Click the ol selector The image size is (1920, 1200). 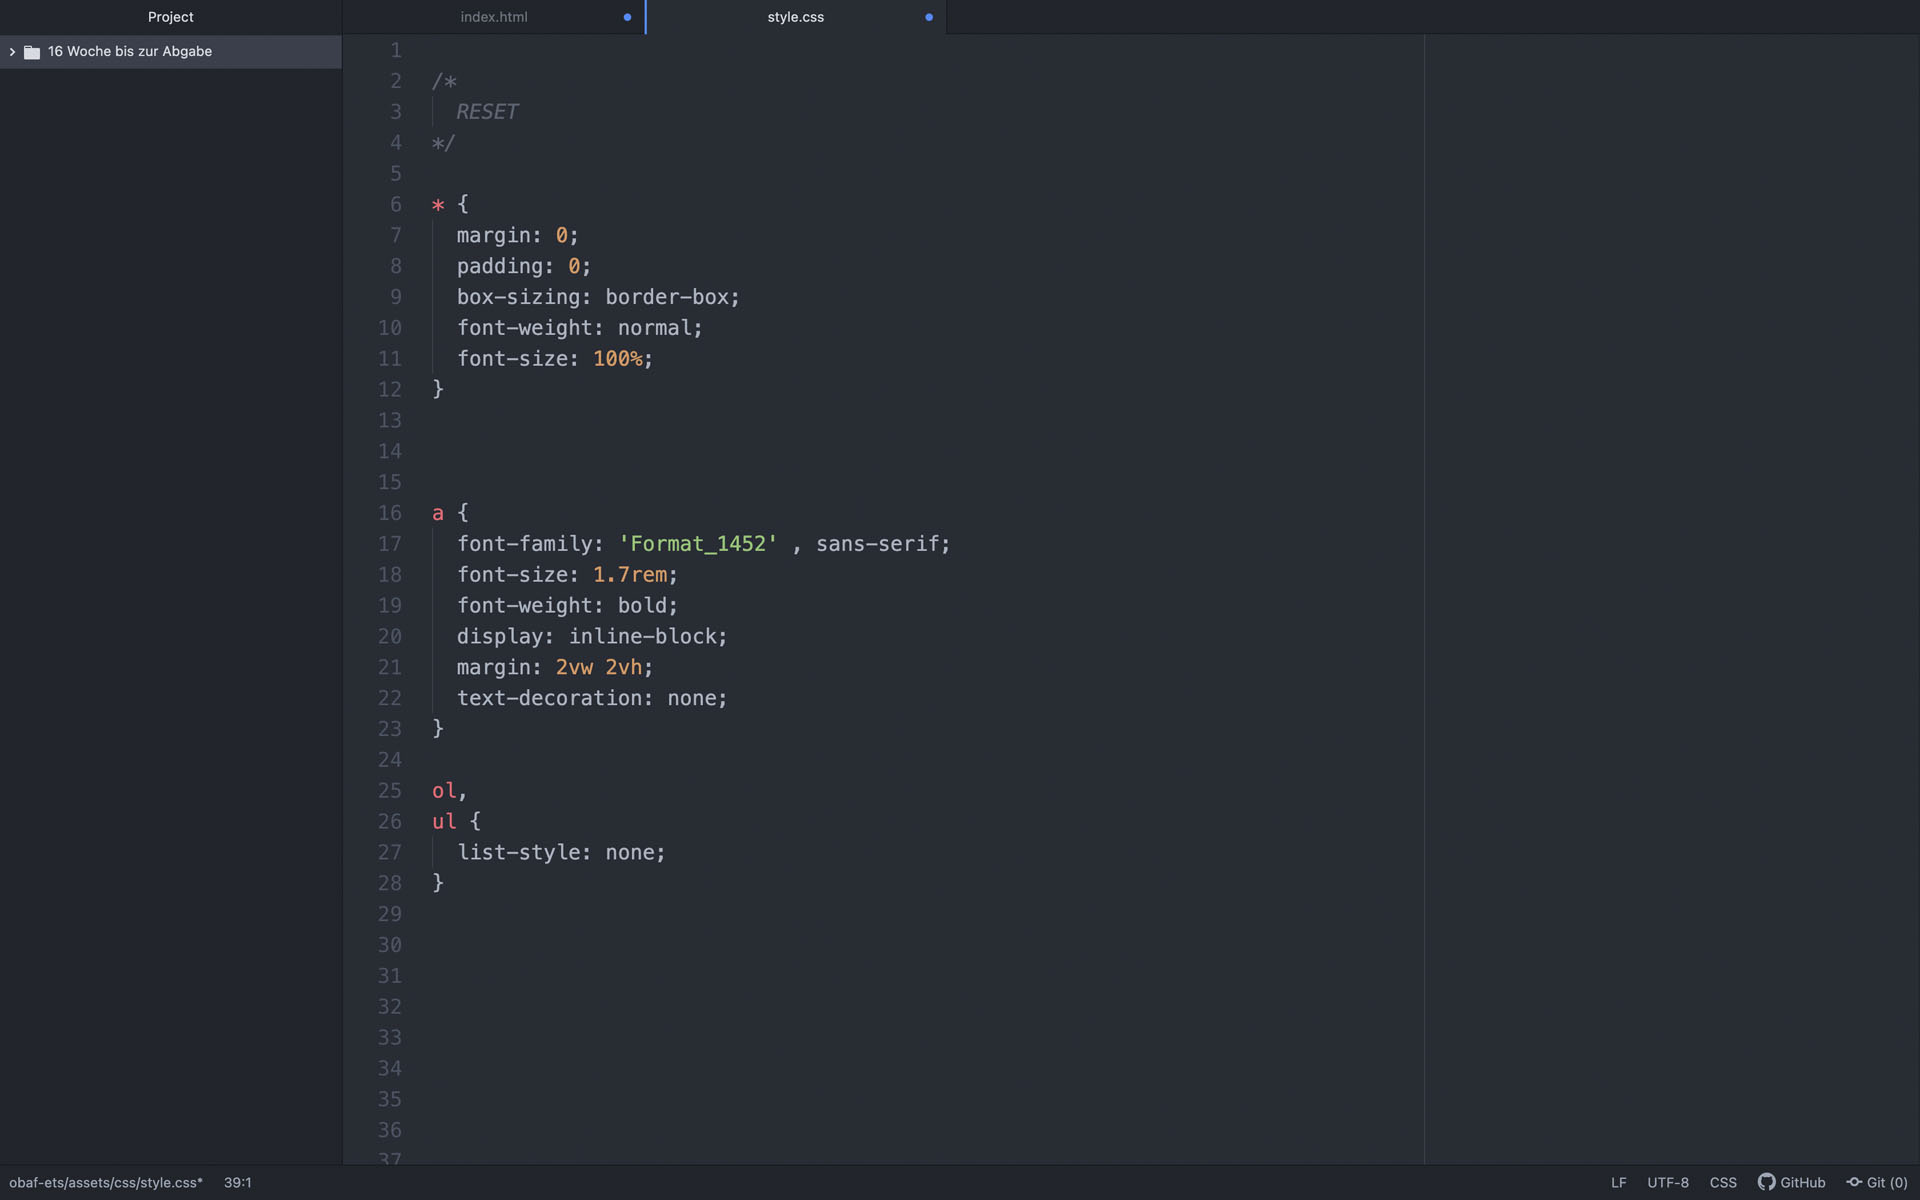click(x=444, y=791)
